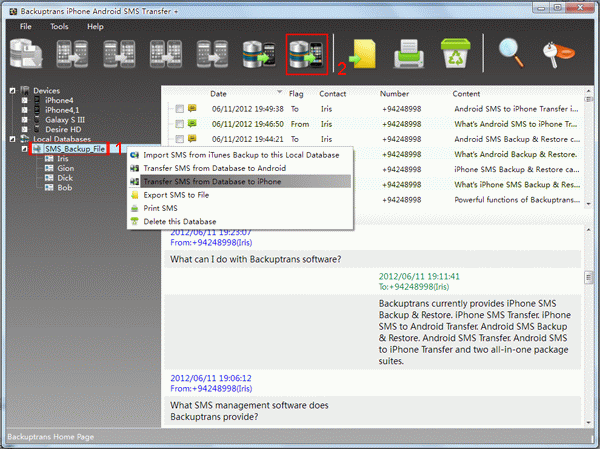Click the Date column sort arrow
Viewport: 600px width, 449px height.
click(x=280, y=92)
